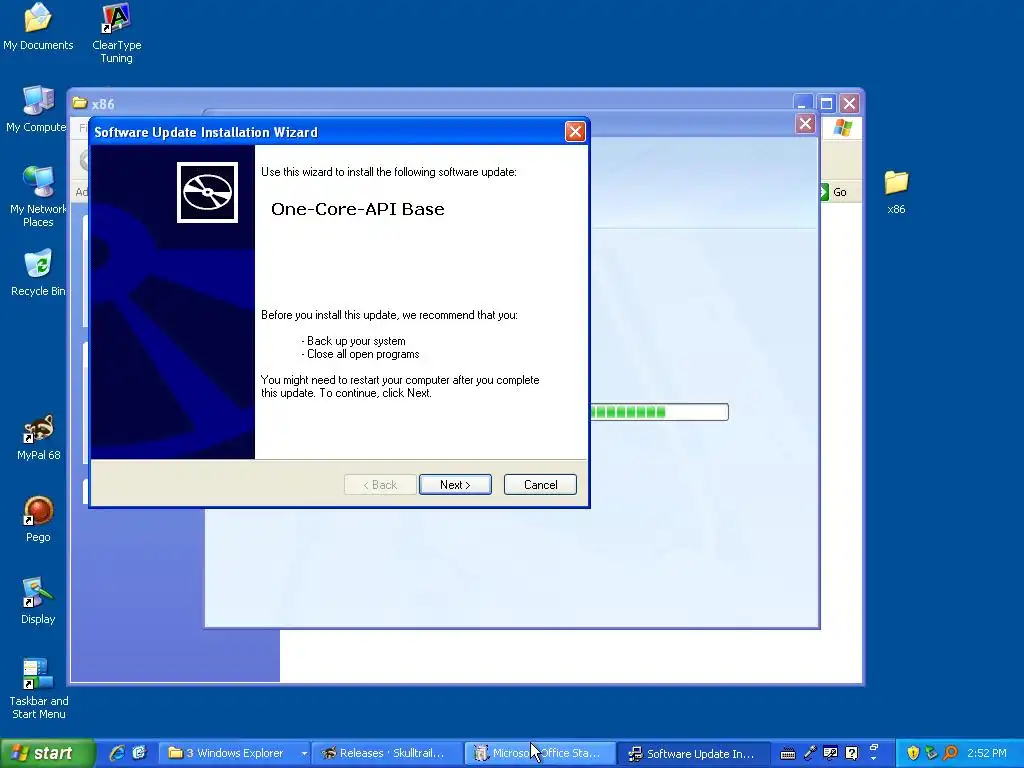Screen dimensions: 1024x768
Task: Open the Start menu
Action: coord(46,753)
